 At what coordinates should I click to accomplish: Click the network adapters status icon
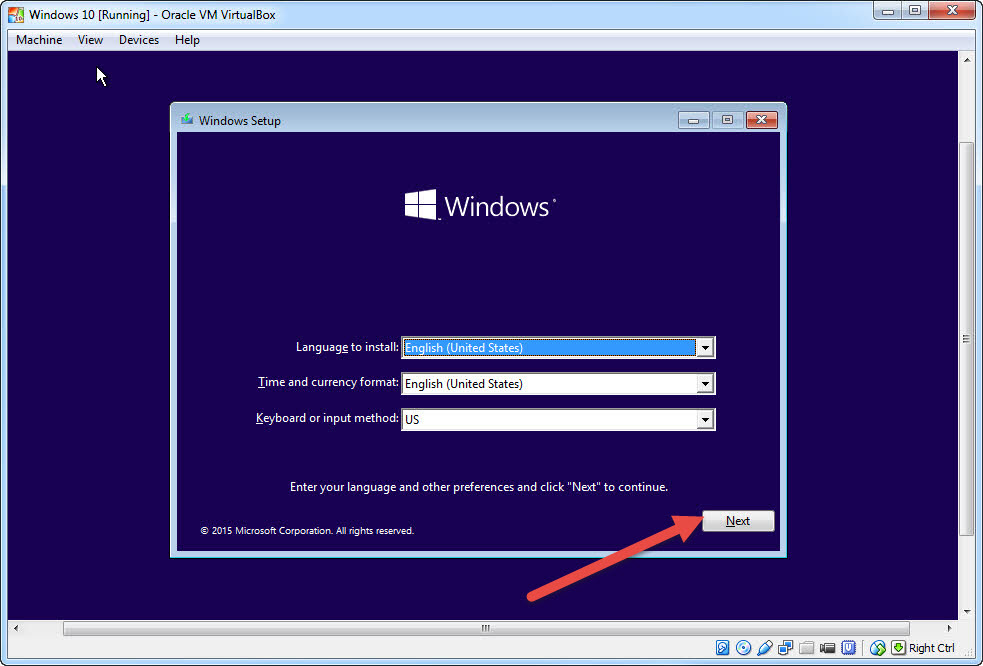click(x=786, y=648)
